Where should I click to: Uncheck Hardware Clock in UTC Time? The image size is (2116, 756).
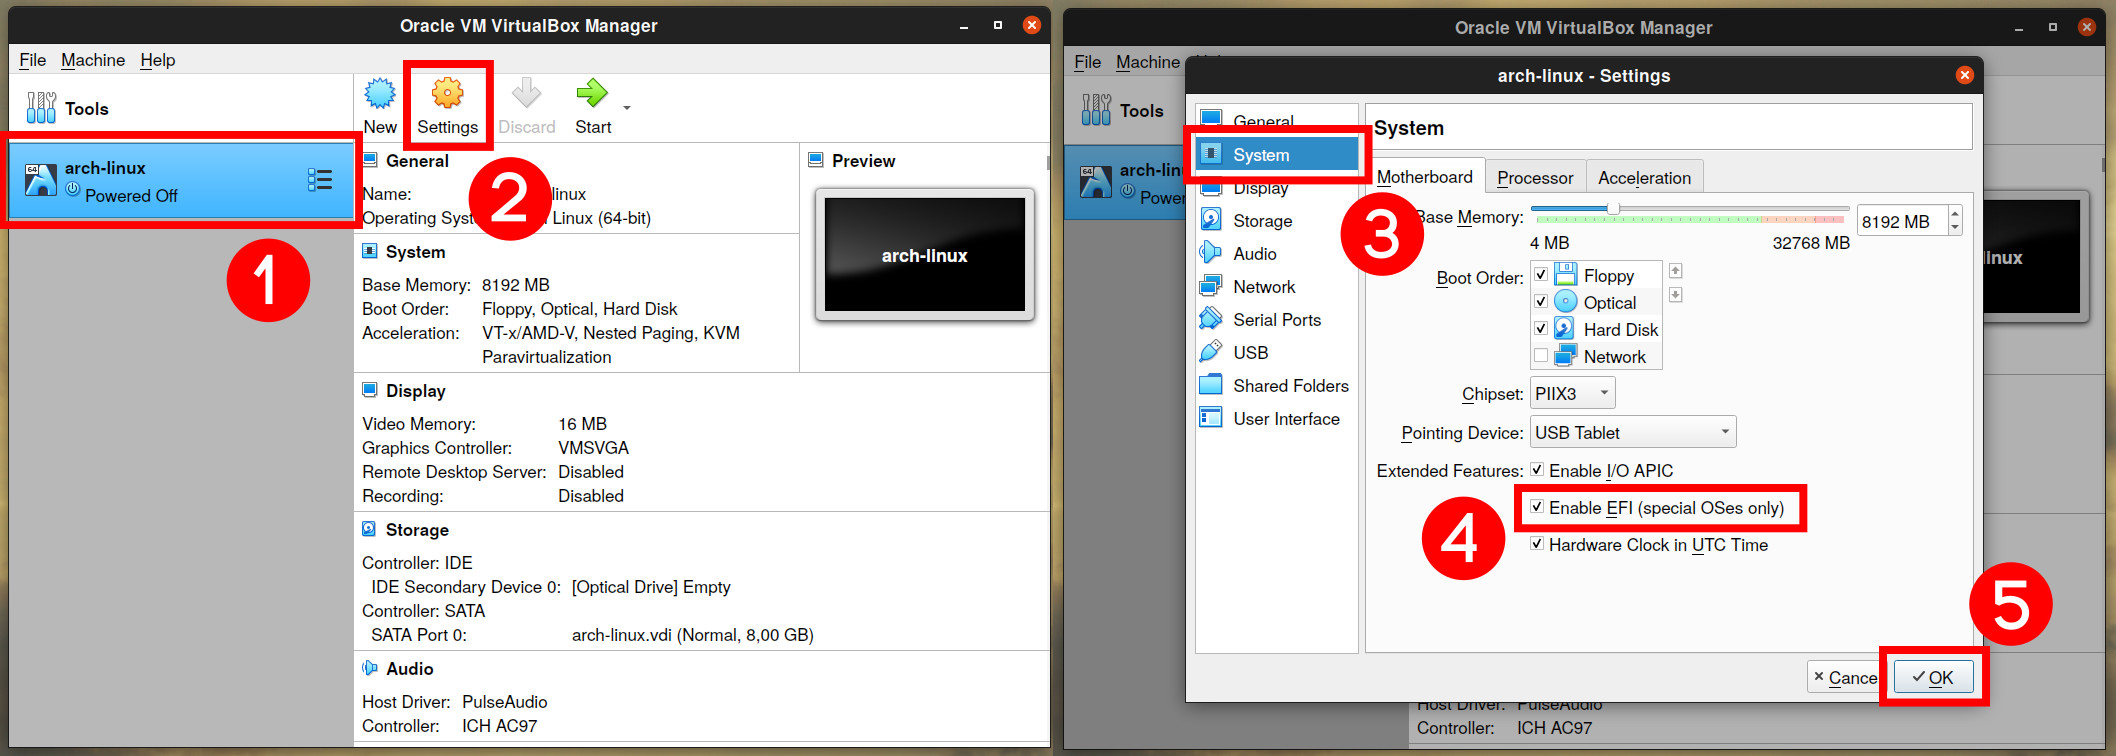(x=1538, y=544)
